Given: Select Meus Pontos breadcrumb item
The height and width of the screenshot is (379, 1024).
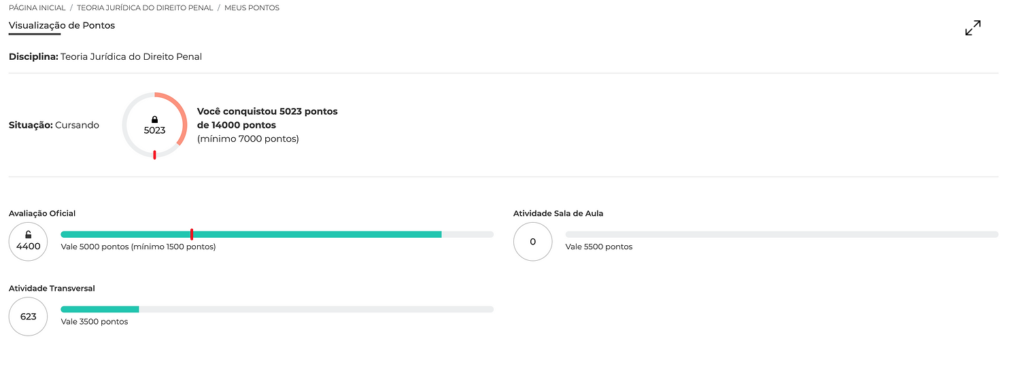Looking at the screenshot, I should click(252, 8).
